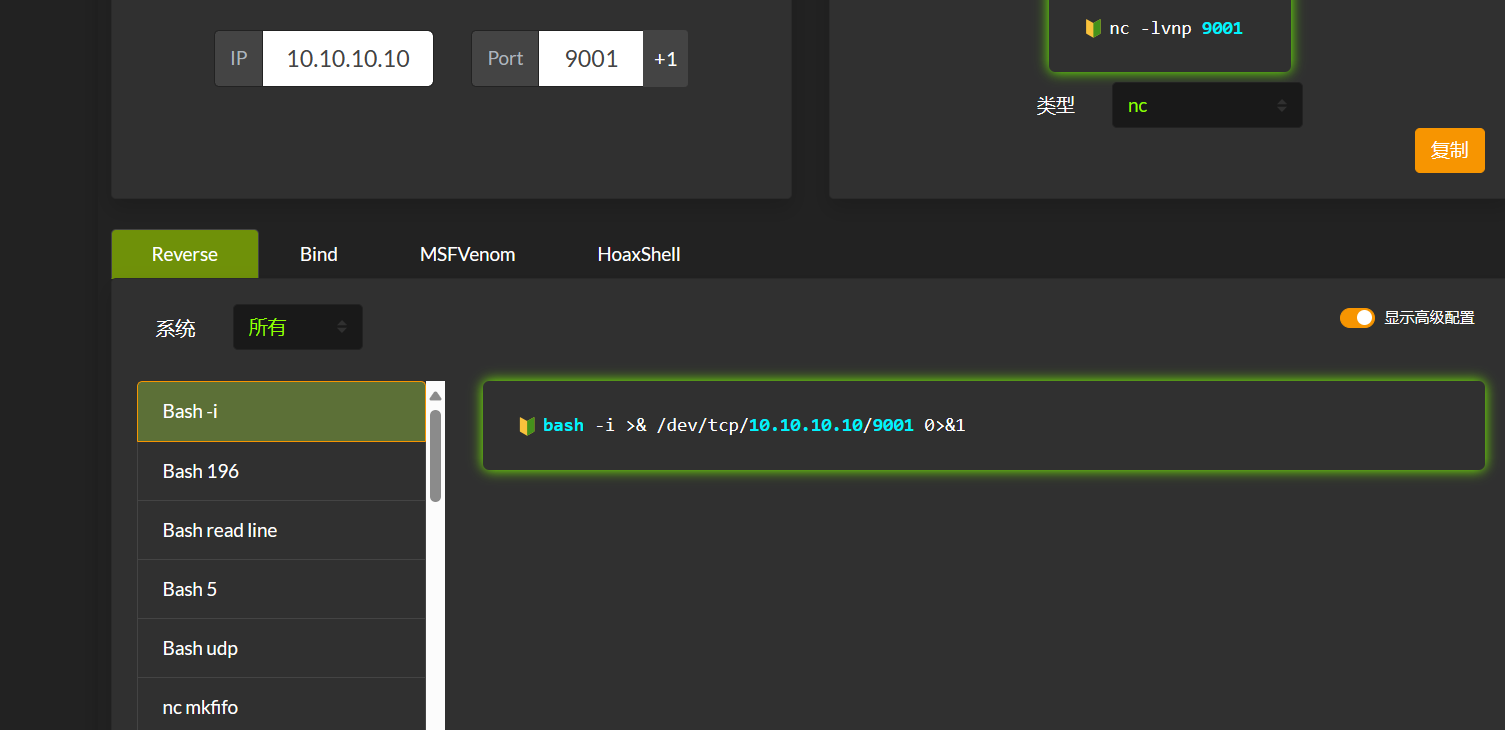Select the Bash 5 payload
1505x730 pixels.
(x=281, y=589)
